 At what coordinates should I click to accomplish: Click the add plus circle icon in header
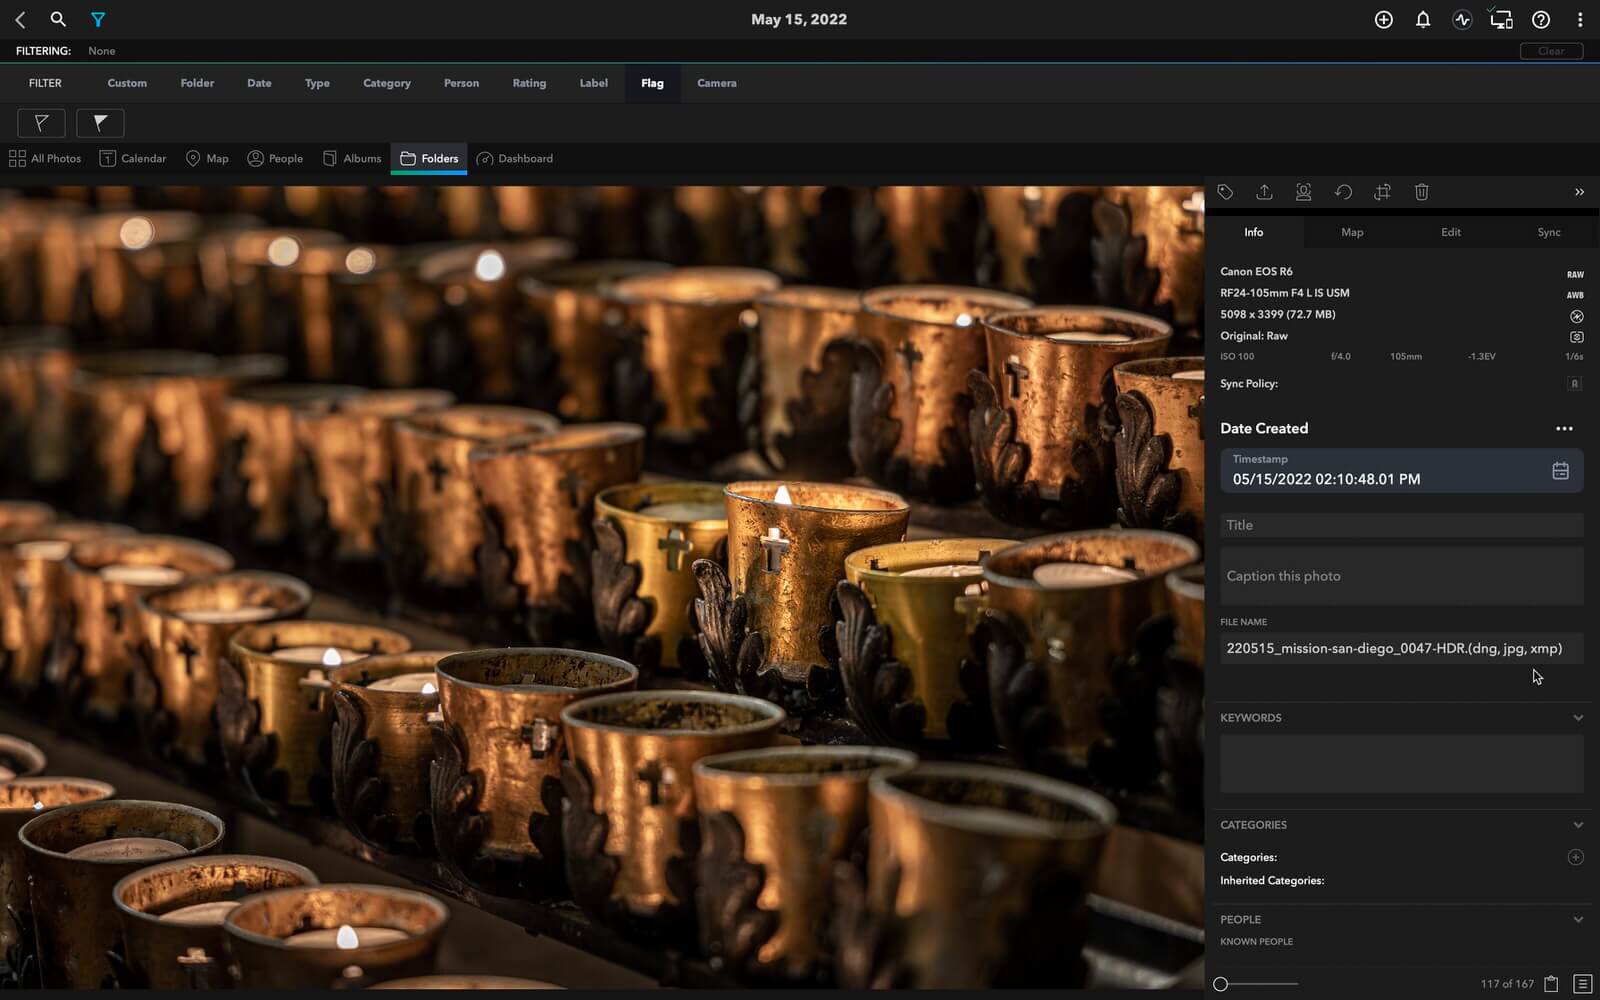pyautogui.click(x=1383, y=20)
